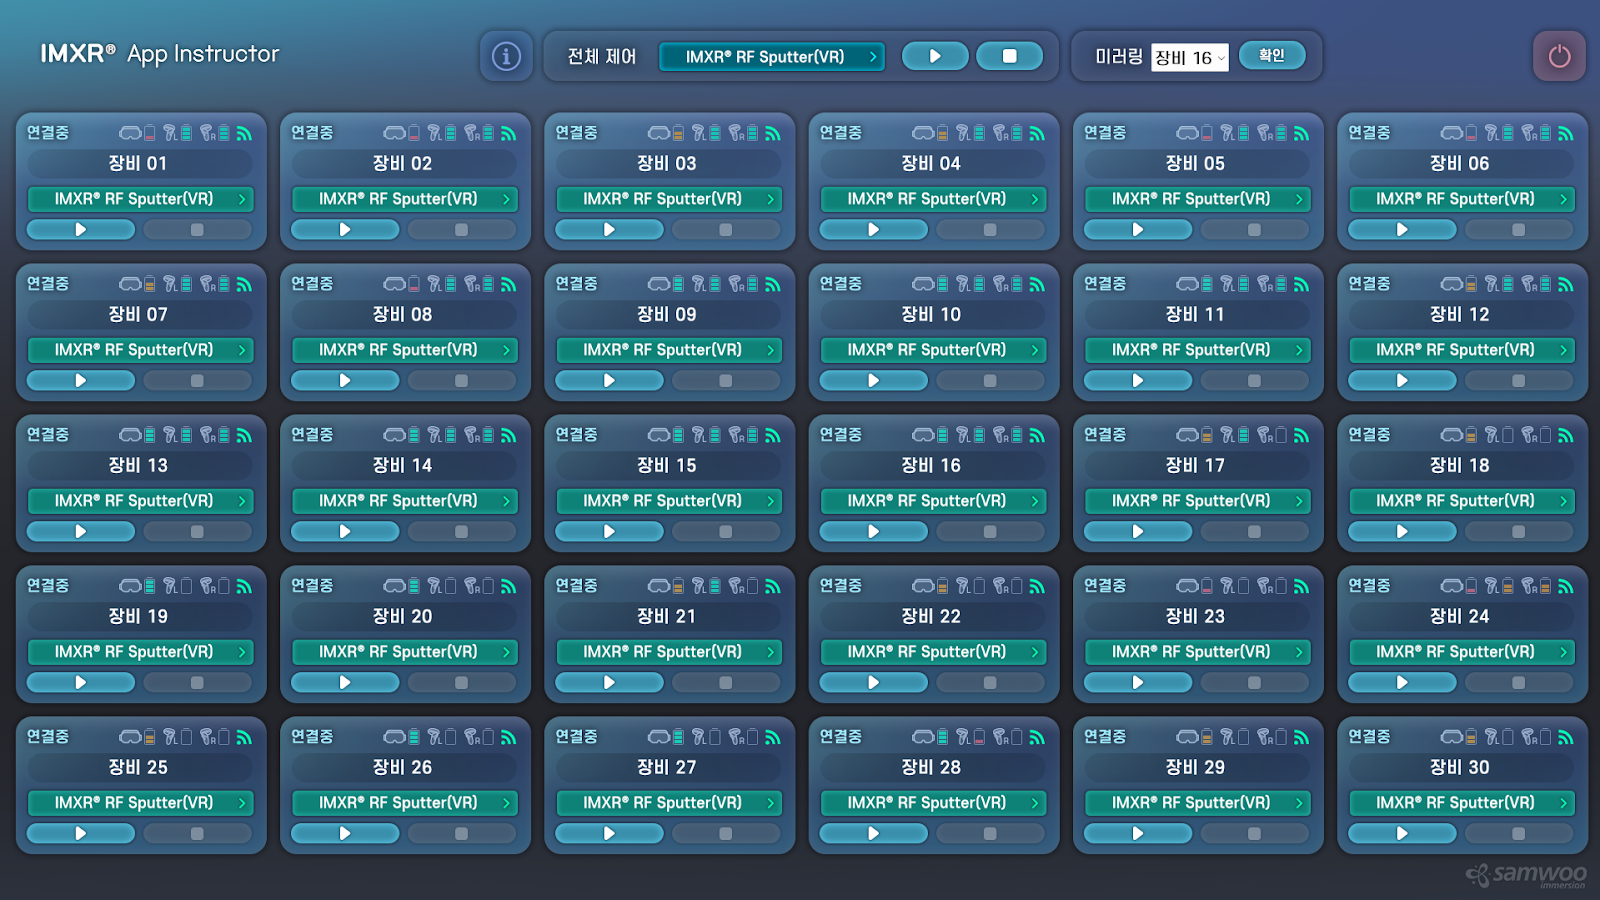This screenshot has height=900, width=1600.
Task: Click 연결중 status on 장비 11 card
Action: [1105, 284]
